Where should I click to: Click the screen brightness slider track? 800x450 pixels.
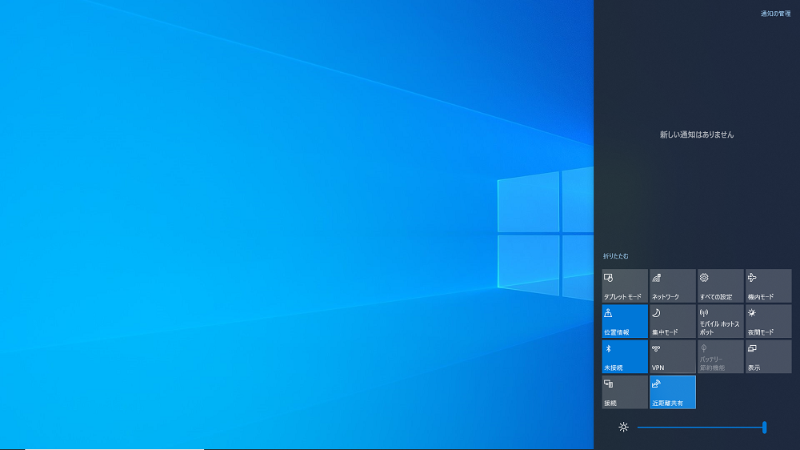700,427
